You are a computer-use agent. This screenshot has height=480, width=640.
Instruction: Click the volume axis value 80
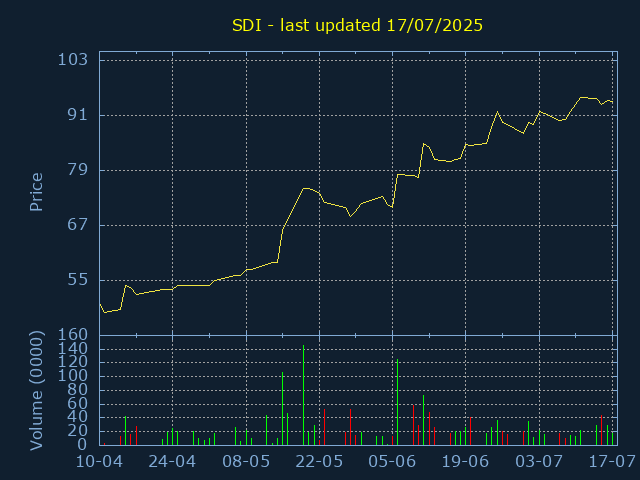point(78,390)
